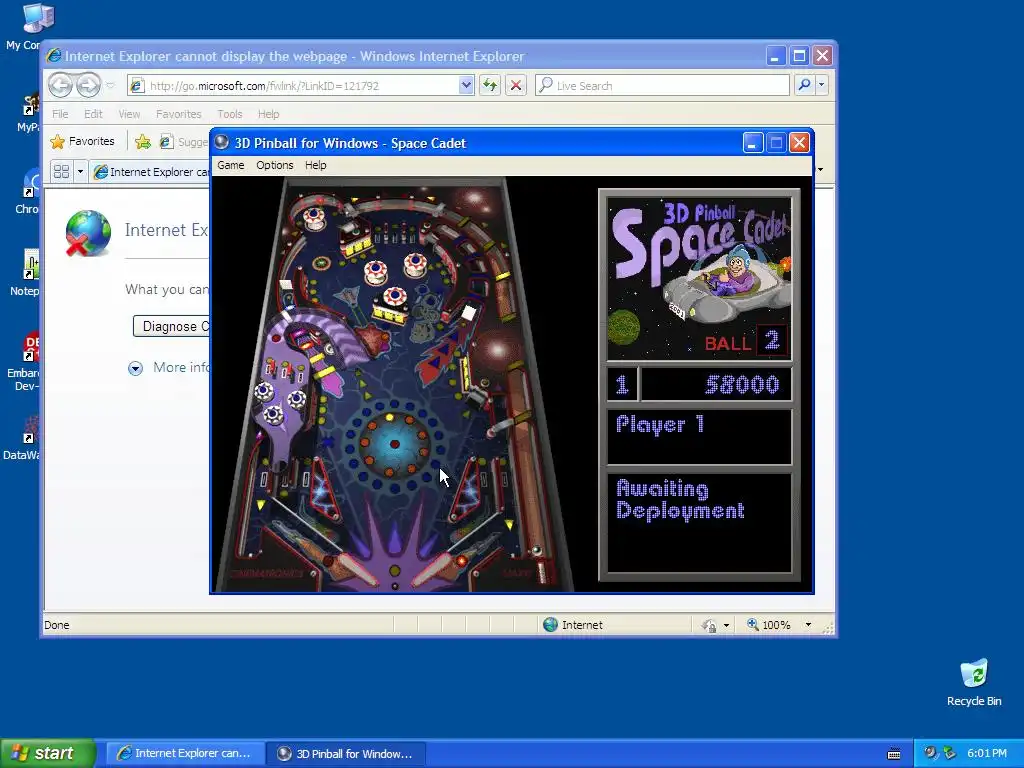Click the Awaiting Deployment message
The height and width of the screenshot is (768, 1024).
tap(680, 500)
